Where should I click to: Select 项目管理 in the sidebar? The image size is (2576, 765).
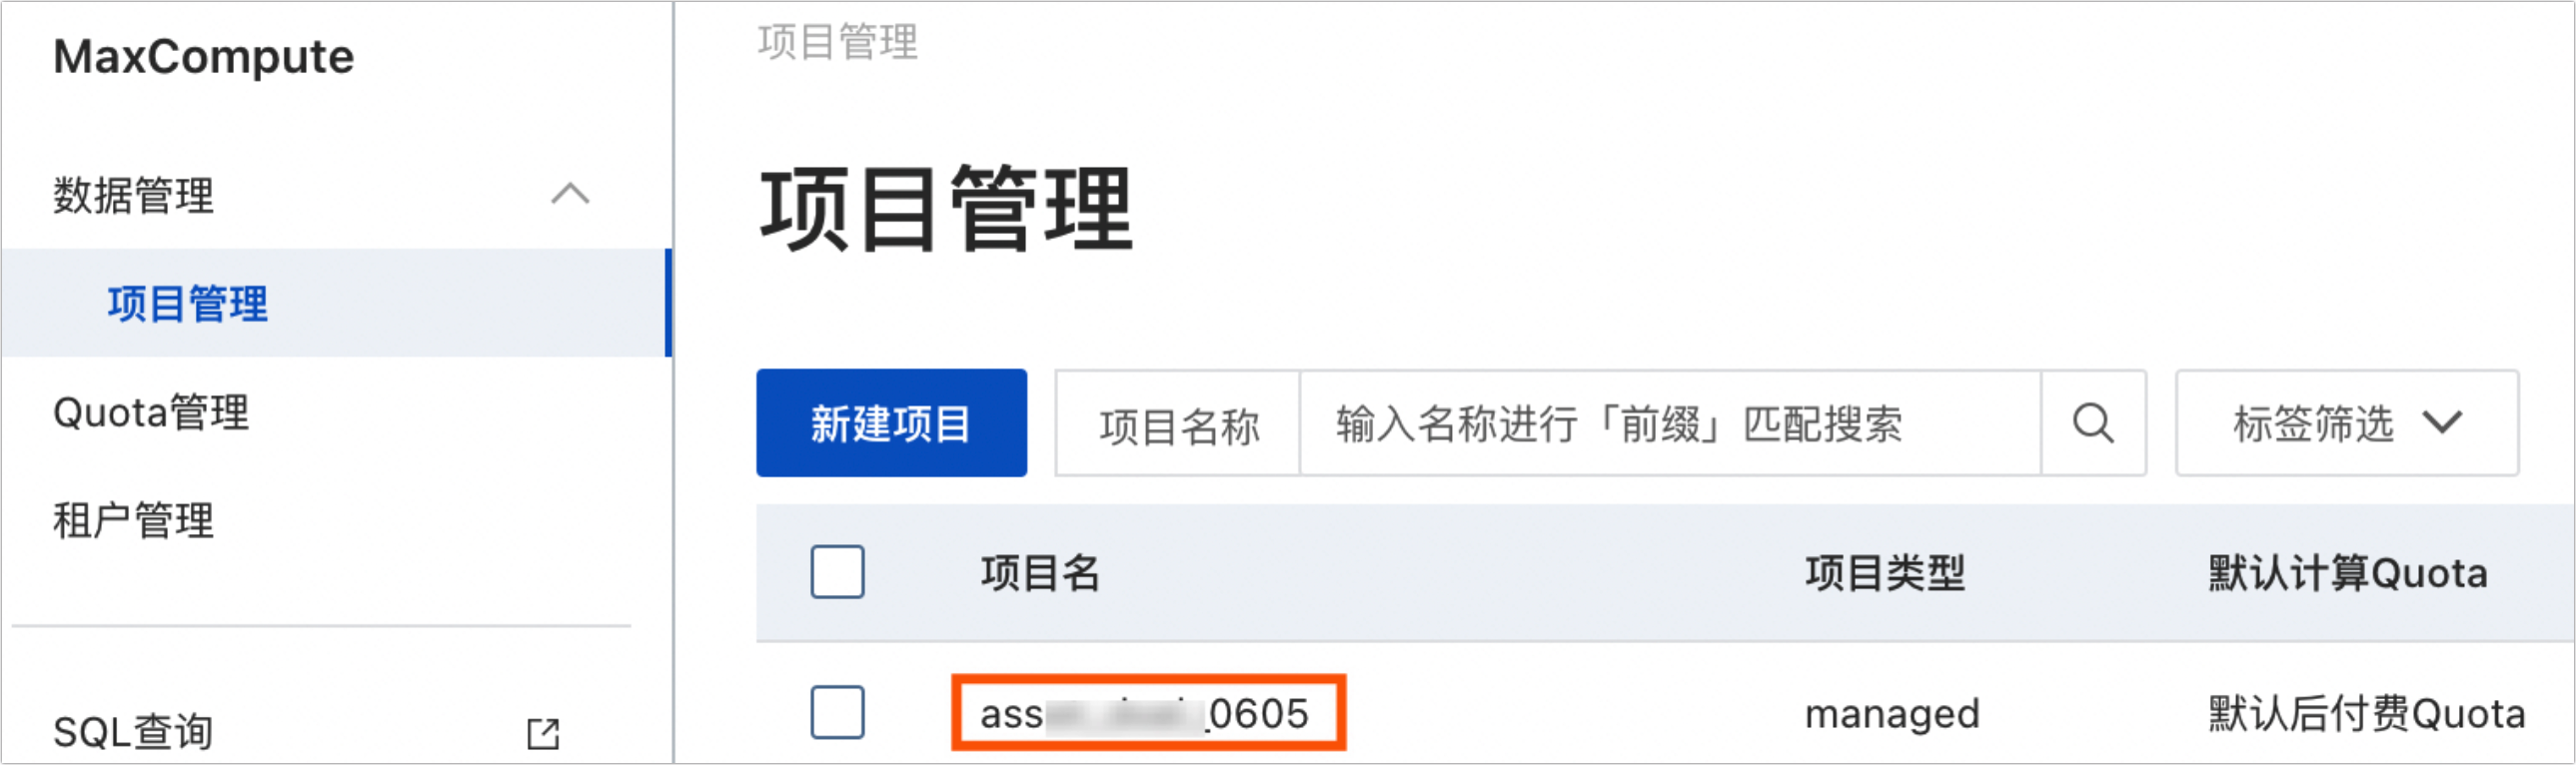tap(336, 303)
